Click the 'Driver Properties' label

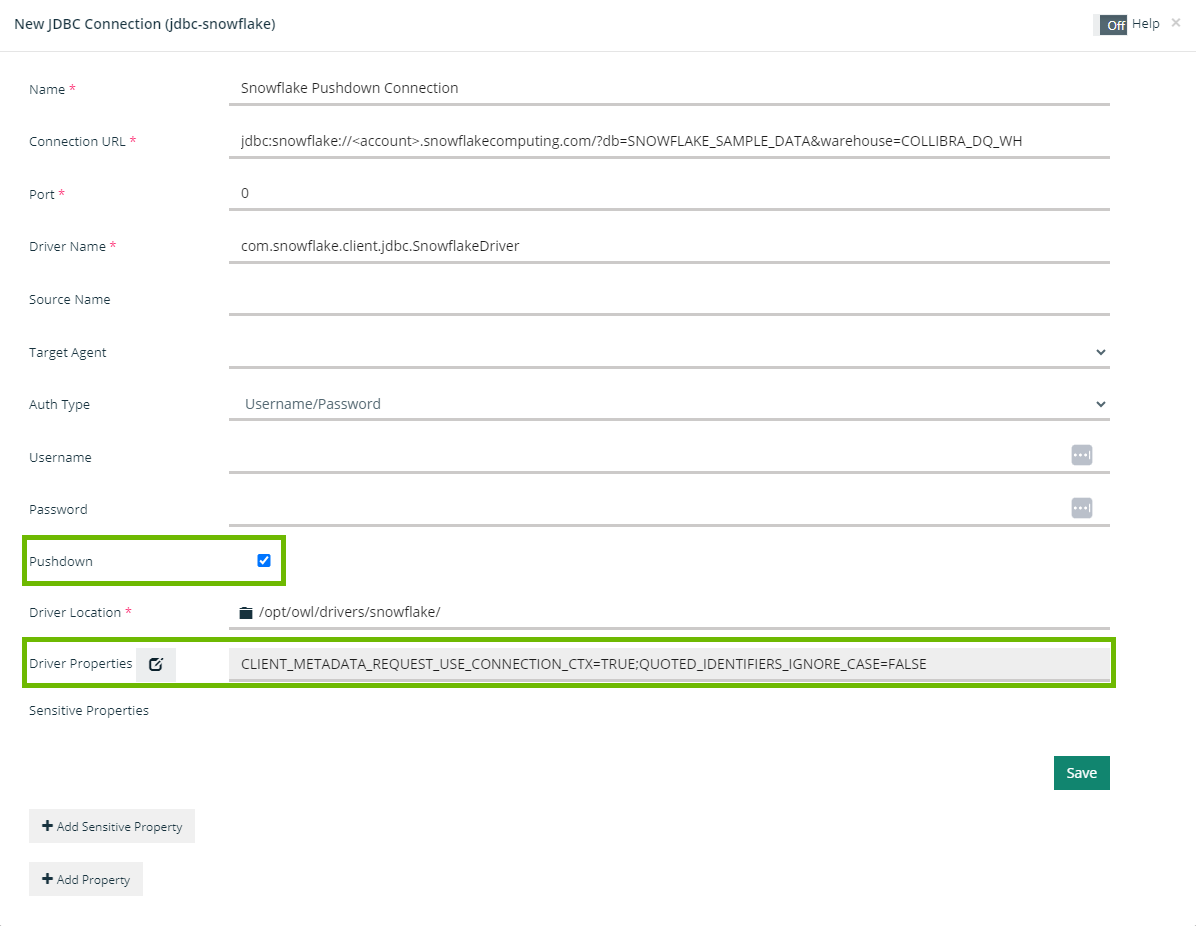pos(80,664)
